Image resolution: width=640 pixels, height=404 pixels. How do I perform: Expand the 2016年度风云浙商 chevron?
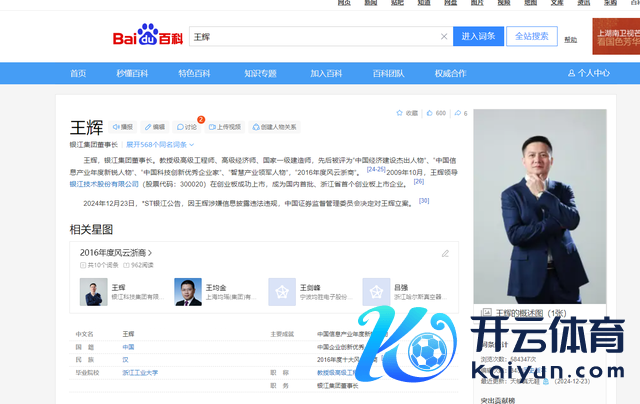pyautogui.click(x=150, y=253)
